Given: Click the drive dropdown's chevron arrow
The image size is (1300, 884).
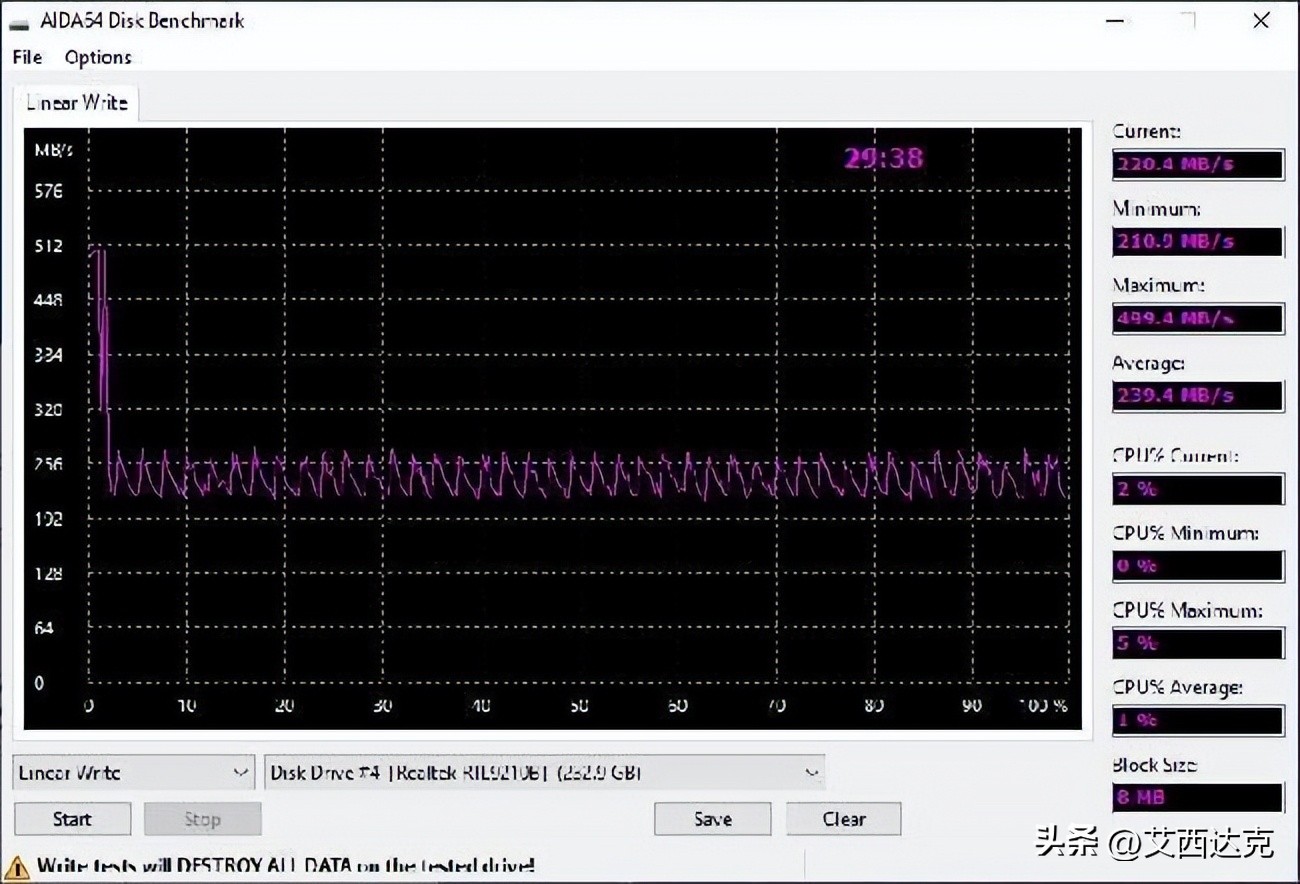Looking at the screenshot, I should (x=811, y=771).
